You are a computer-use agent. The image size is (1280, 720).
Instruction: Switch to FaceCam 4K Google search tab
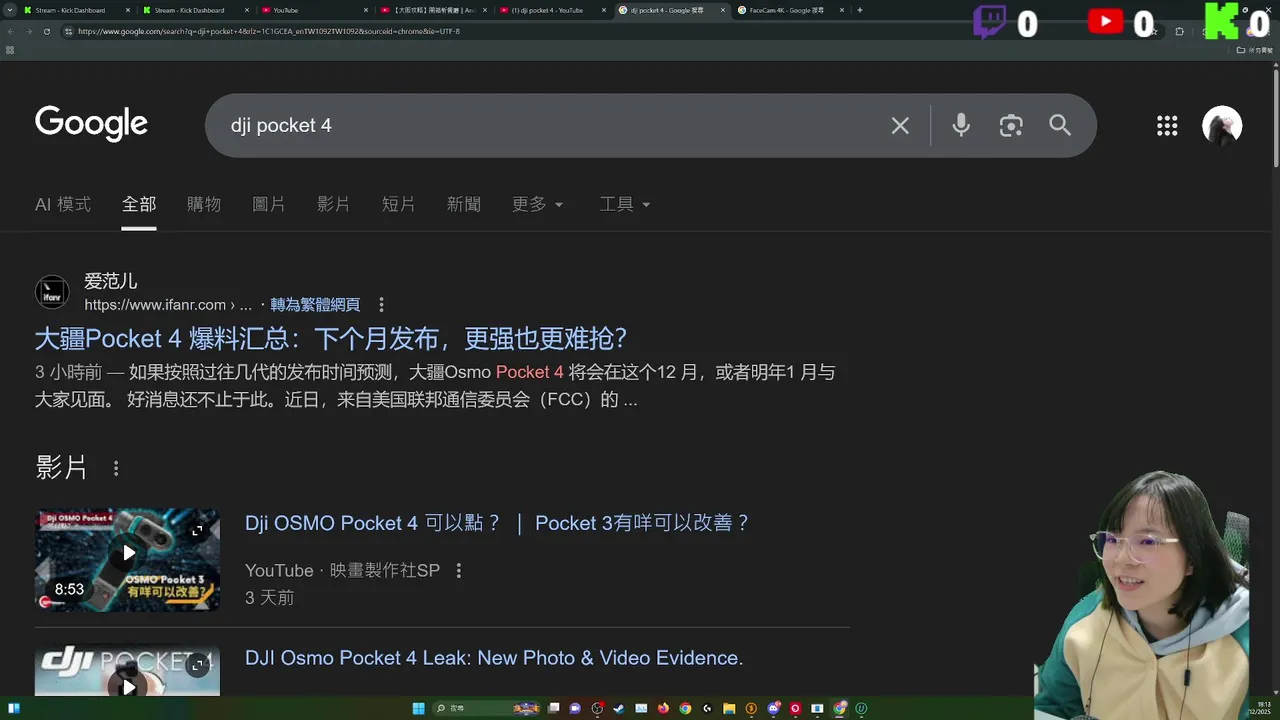[x=791, y=10]
